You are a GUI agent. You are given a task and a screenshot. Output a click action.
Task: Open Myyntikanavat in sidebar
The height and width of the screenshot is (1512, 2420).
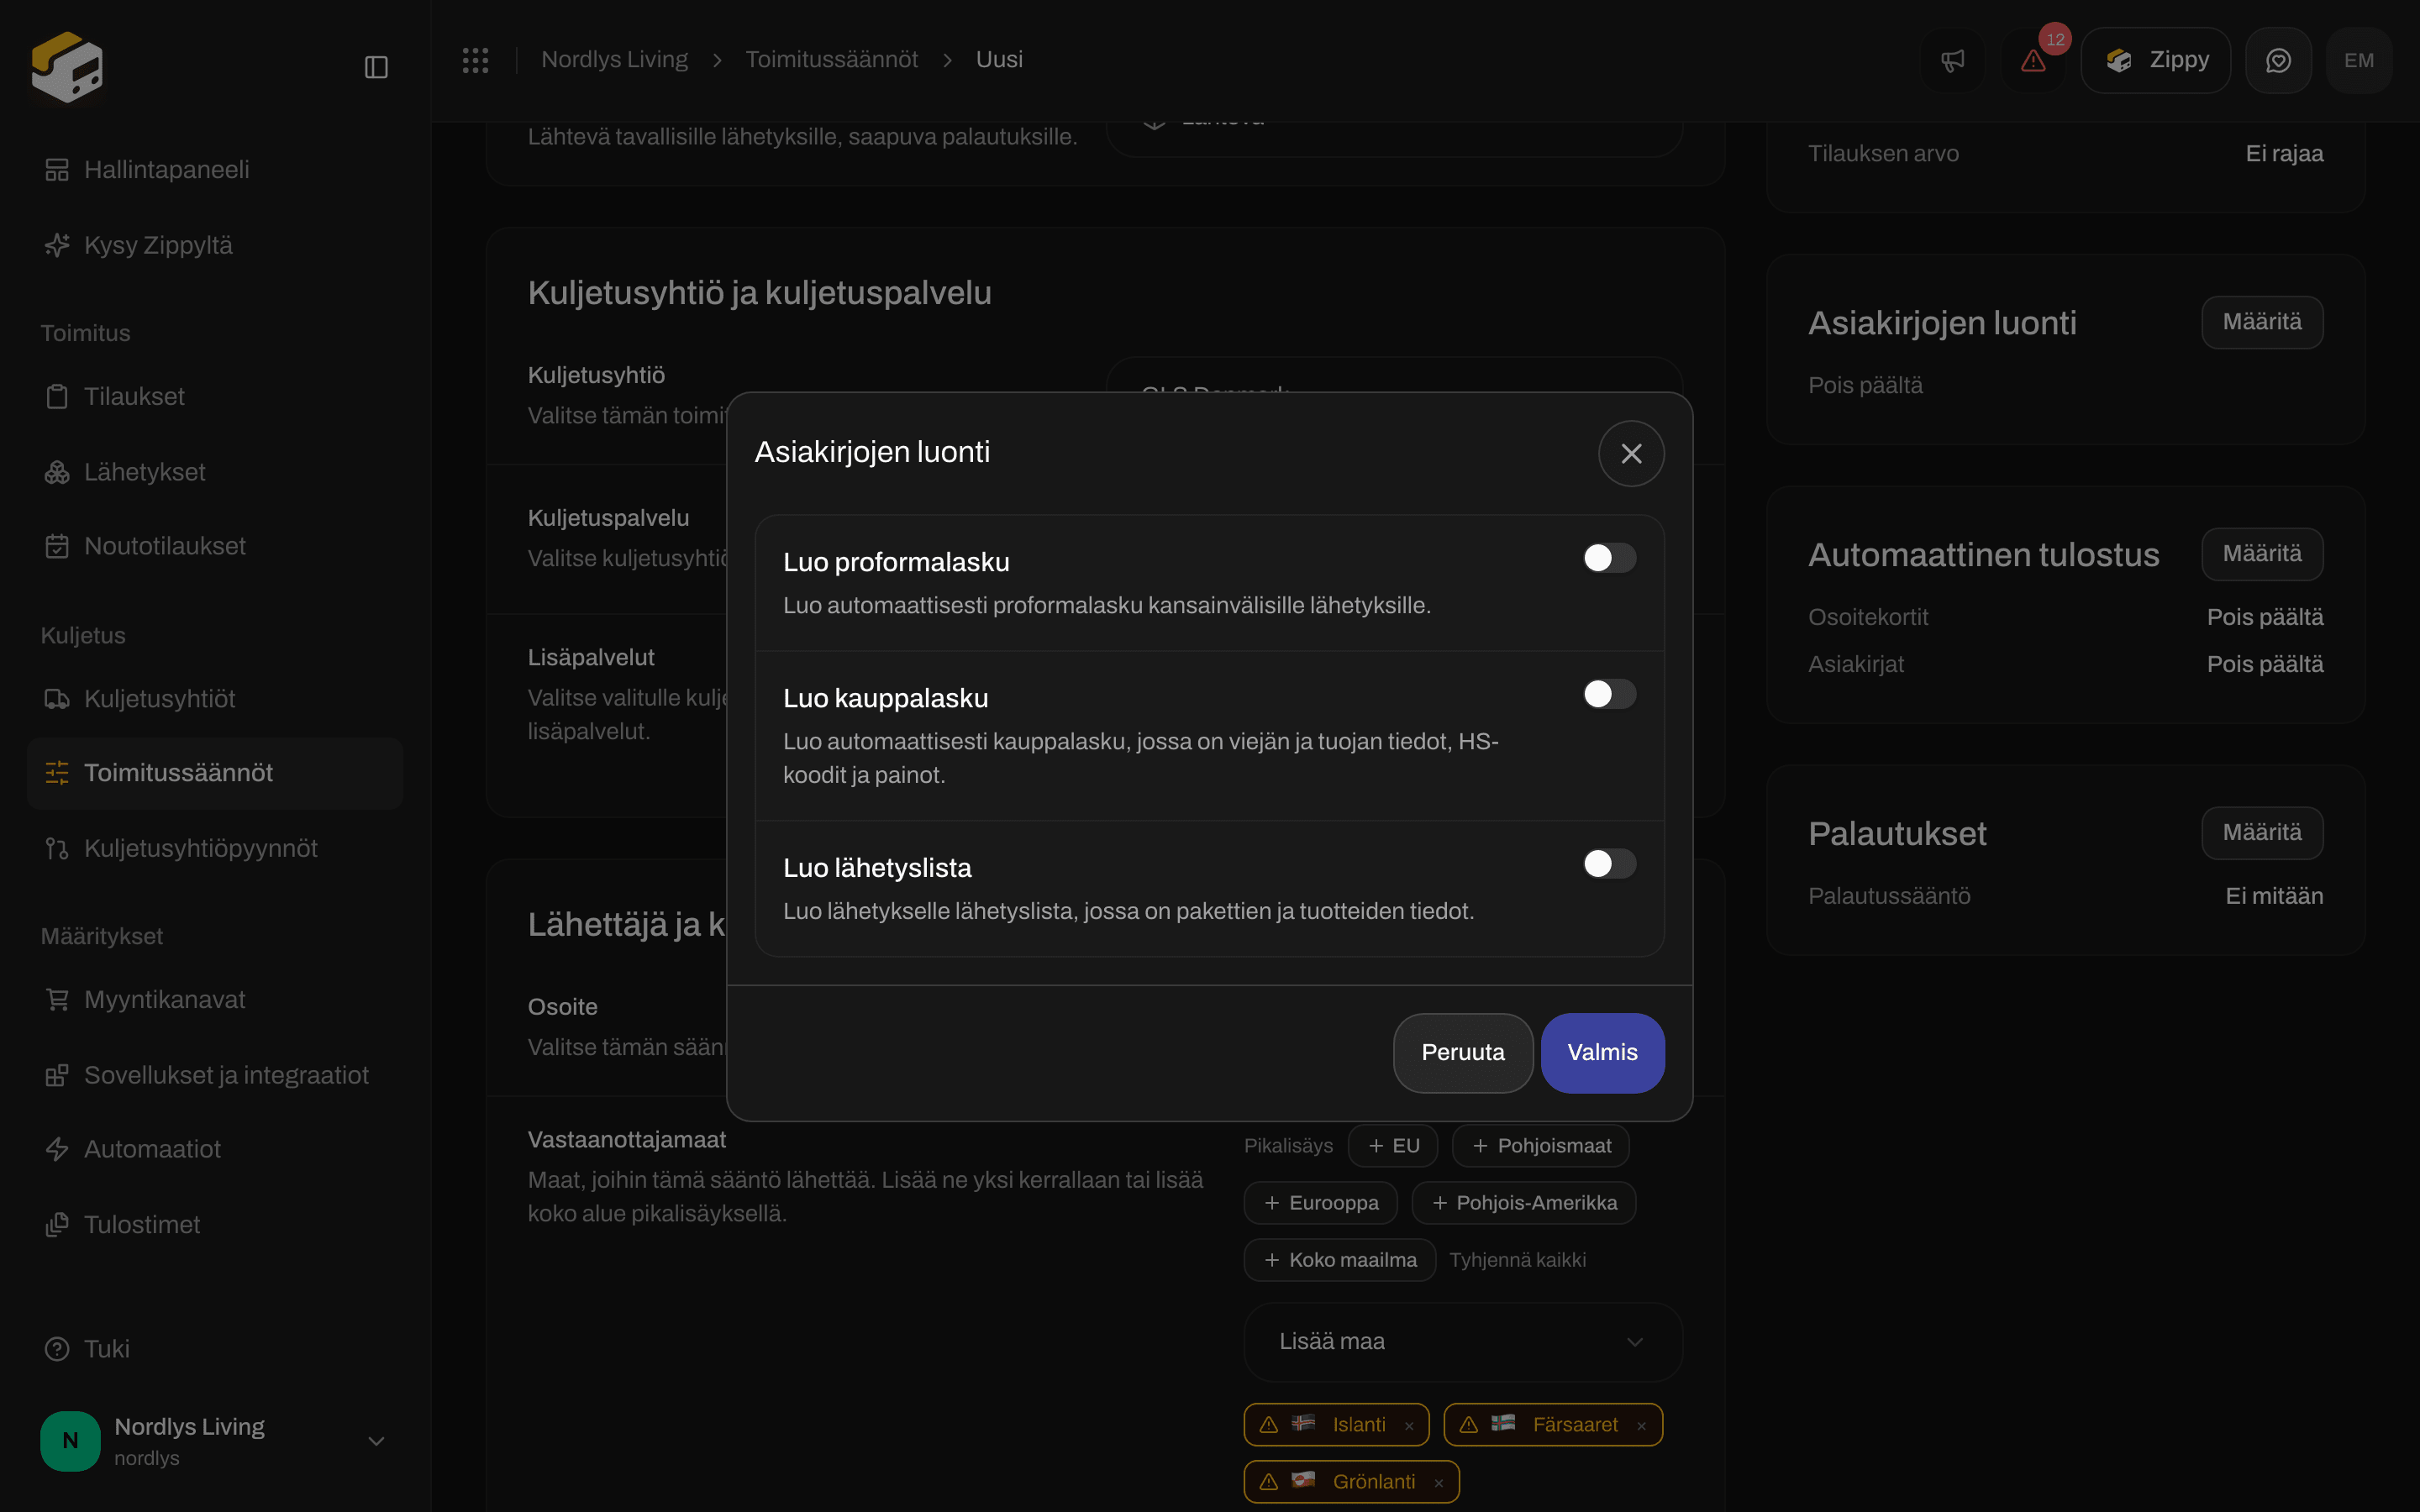[215, 1000]
